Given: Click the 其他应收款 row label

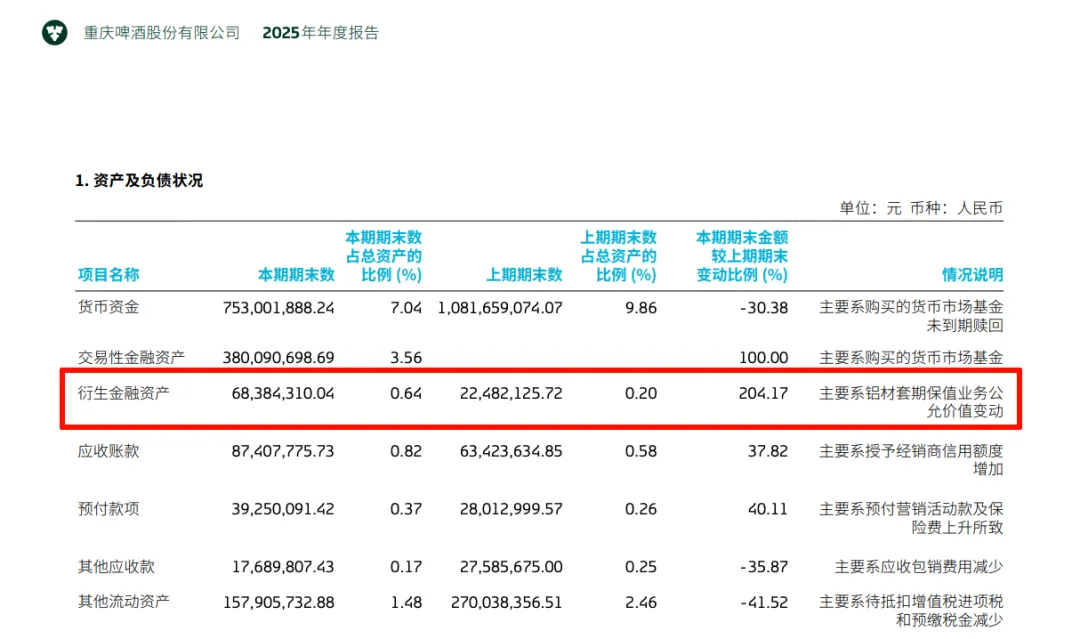Looking at the screenshot, I should (116, 567).
